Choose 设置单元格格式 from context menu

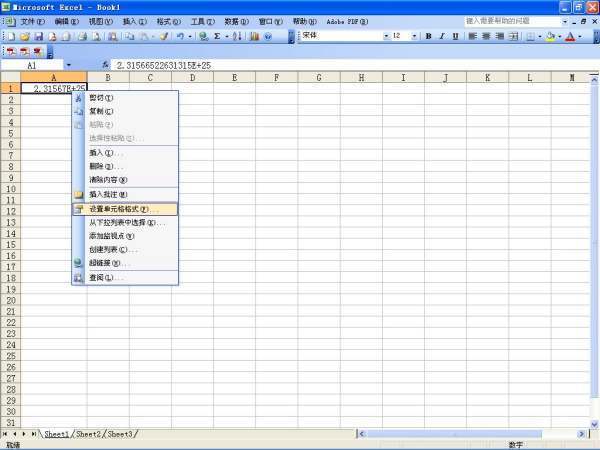point(118,209)
